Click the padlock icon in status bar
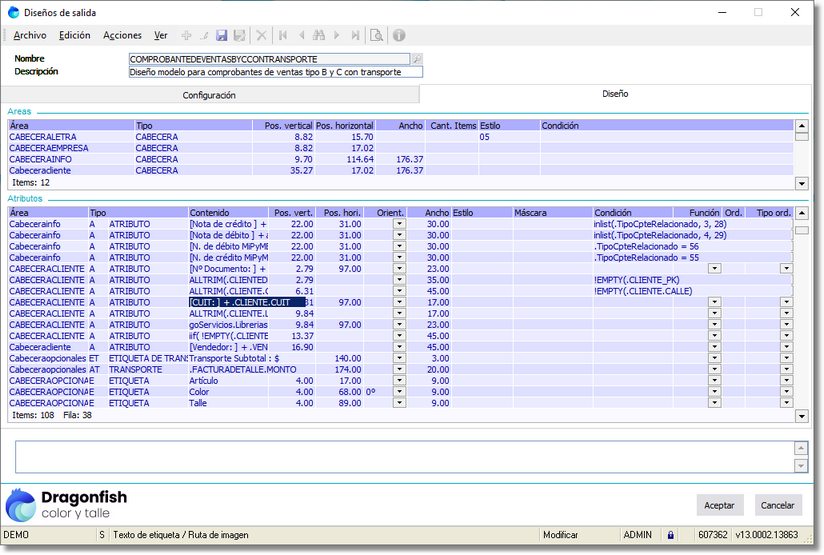Viewport: 824px width, 555px height. point(671,535)
